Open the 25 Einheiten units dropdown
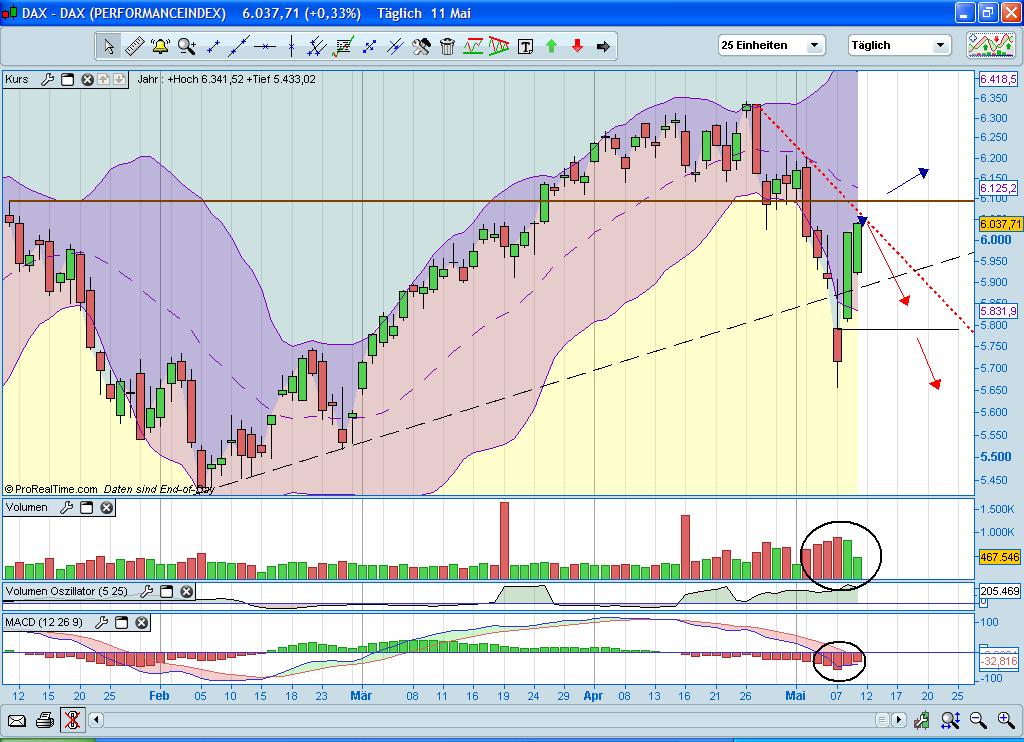The image size is (1024, 742). pyautogui.click(x=772, y=45)
